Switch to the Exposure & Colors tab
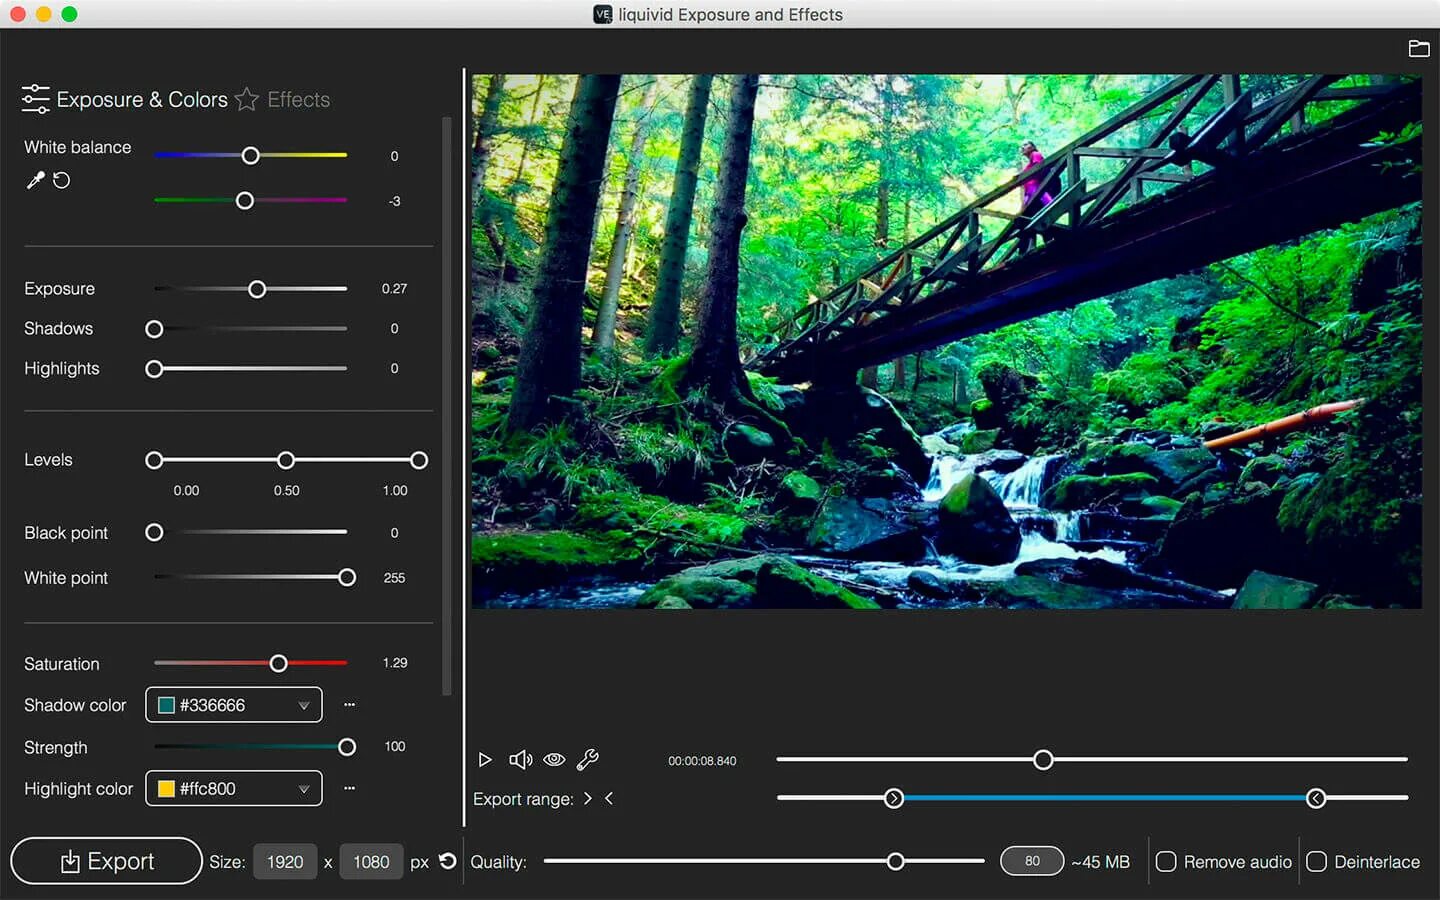This screenshot has height=900, width=1440. pyautogui.click(x=142, y=100)
